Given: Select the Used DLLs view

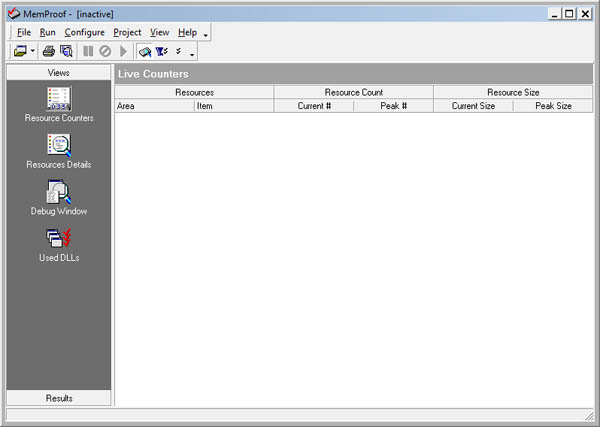Looking at the screenshot, I should tap(59, 243).
